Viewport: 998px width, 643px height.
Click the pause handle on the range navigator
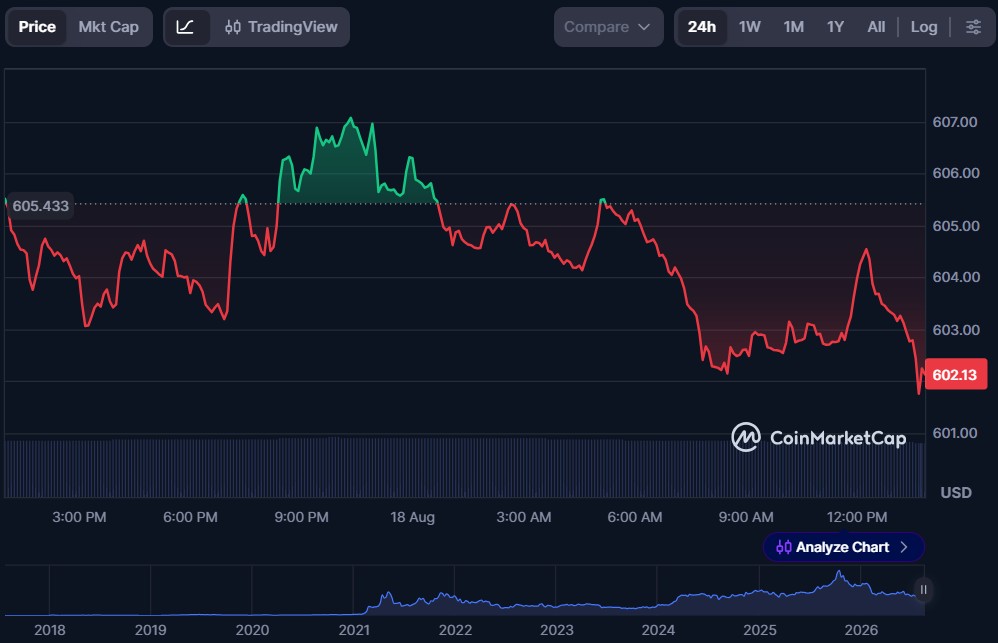923,590
